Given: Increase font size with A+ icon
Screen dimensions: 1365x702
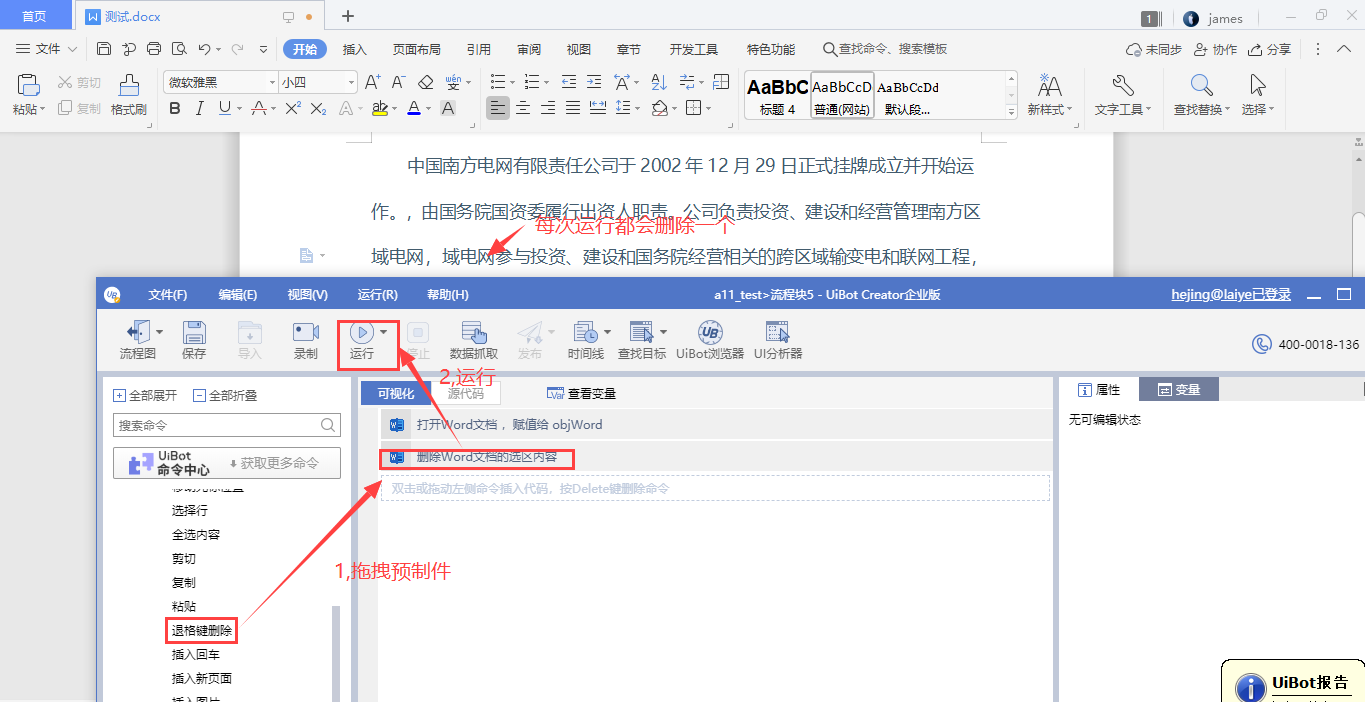Looking at the screenshot, I should pos(372,82).
